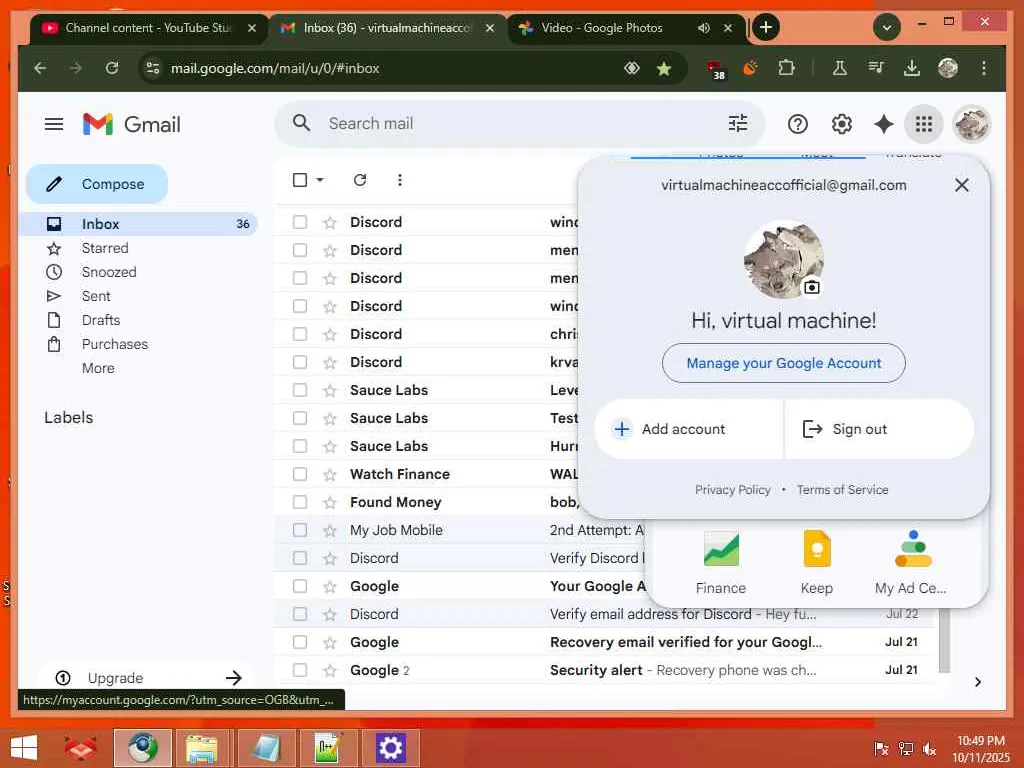1024x768 pixels.
Task: Toggle the select-all checkbox
Action: click(x=300, y=180)
